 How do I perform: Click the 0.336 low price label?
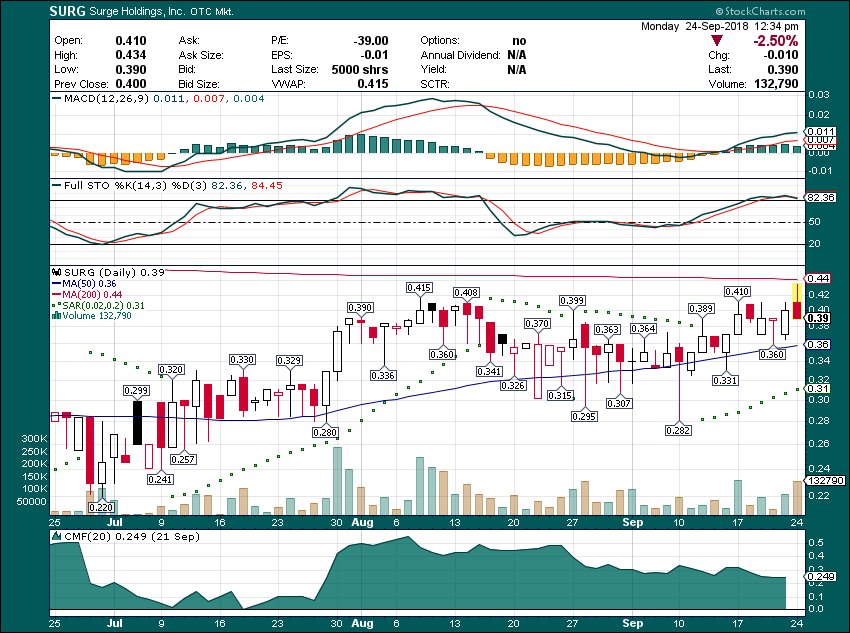[x=383, y=376]
